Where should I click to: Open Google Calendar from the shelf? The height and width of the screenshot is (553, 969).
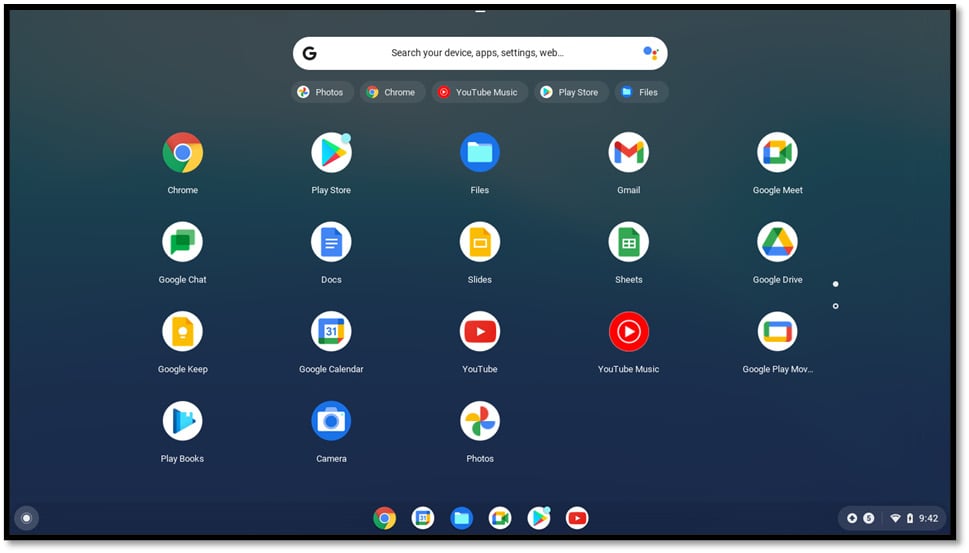(x=423, y=518)
